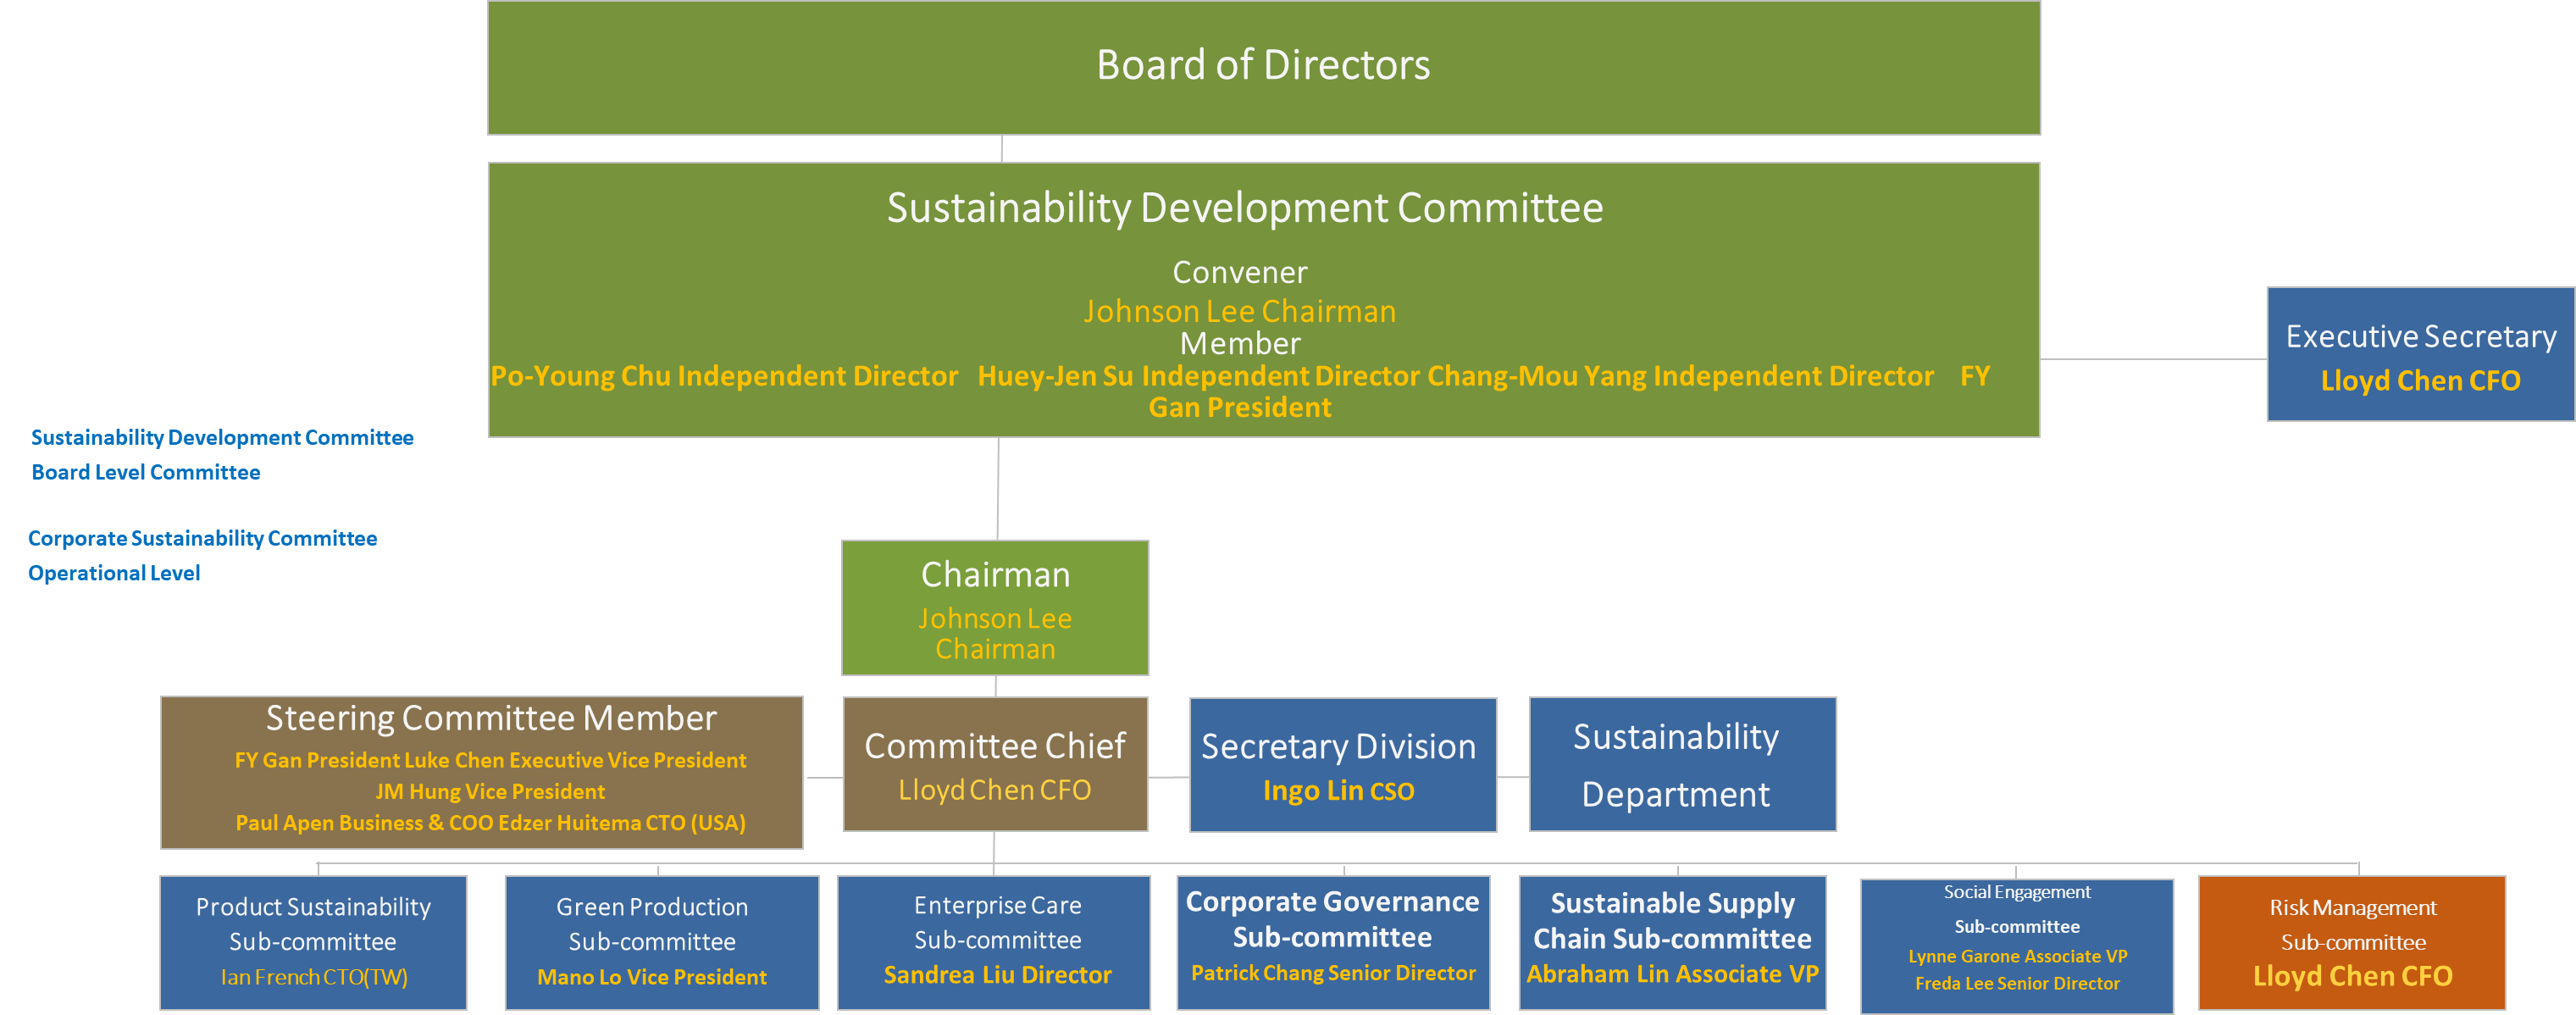Click the Corporate Sustainability Committee label
The width and height of the screenshot is (2576, 1015).
(203, 539)
